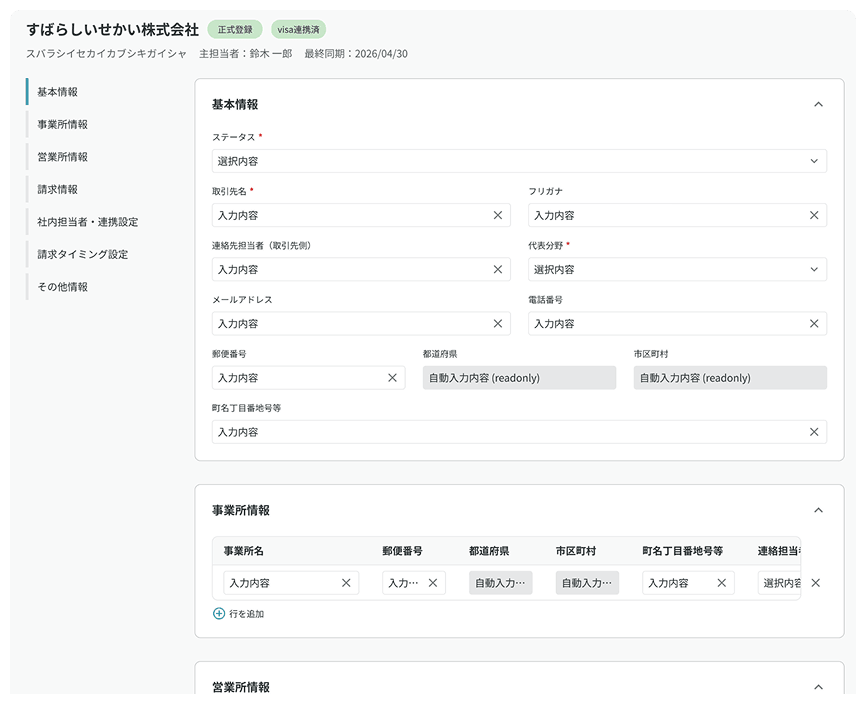Select 基本情報 in the side navigation

click(x=57, y=92)
